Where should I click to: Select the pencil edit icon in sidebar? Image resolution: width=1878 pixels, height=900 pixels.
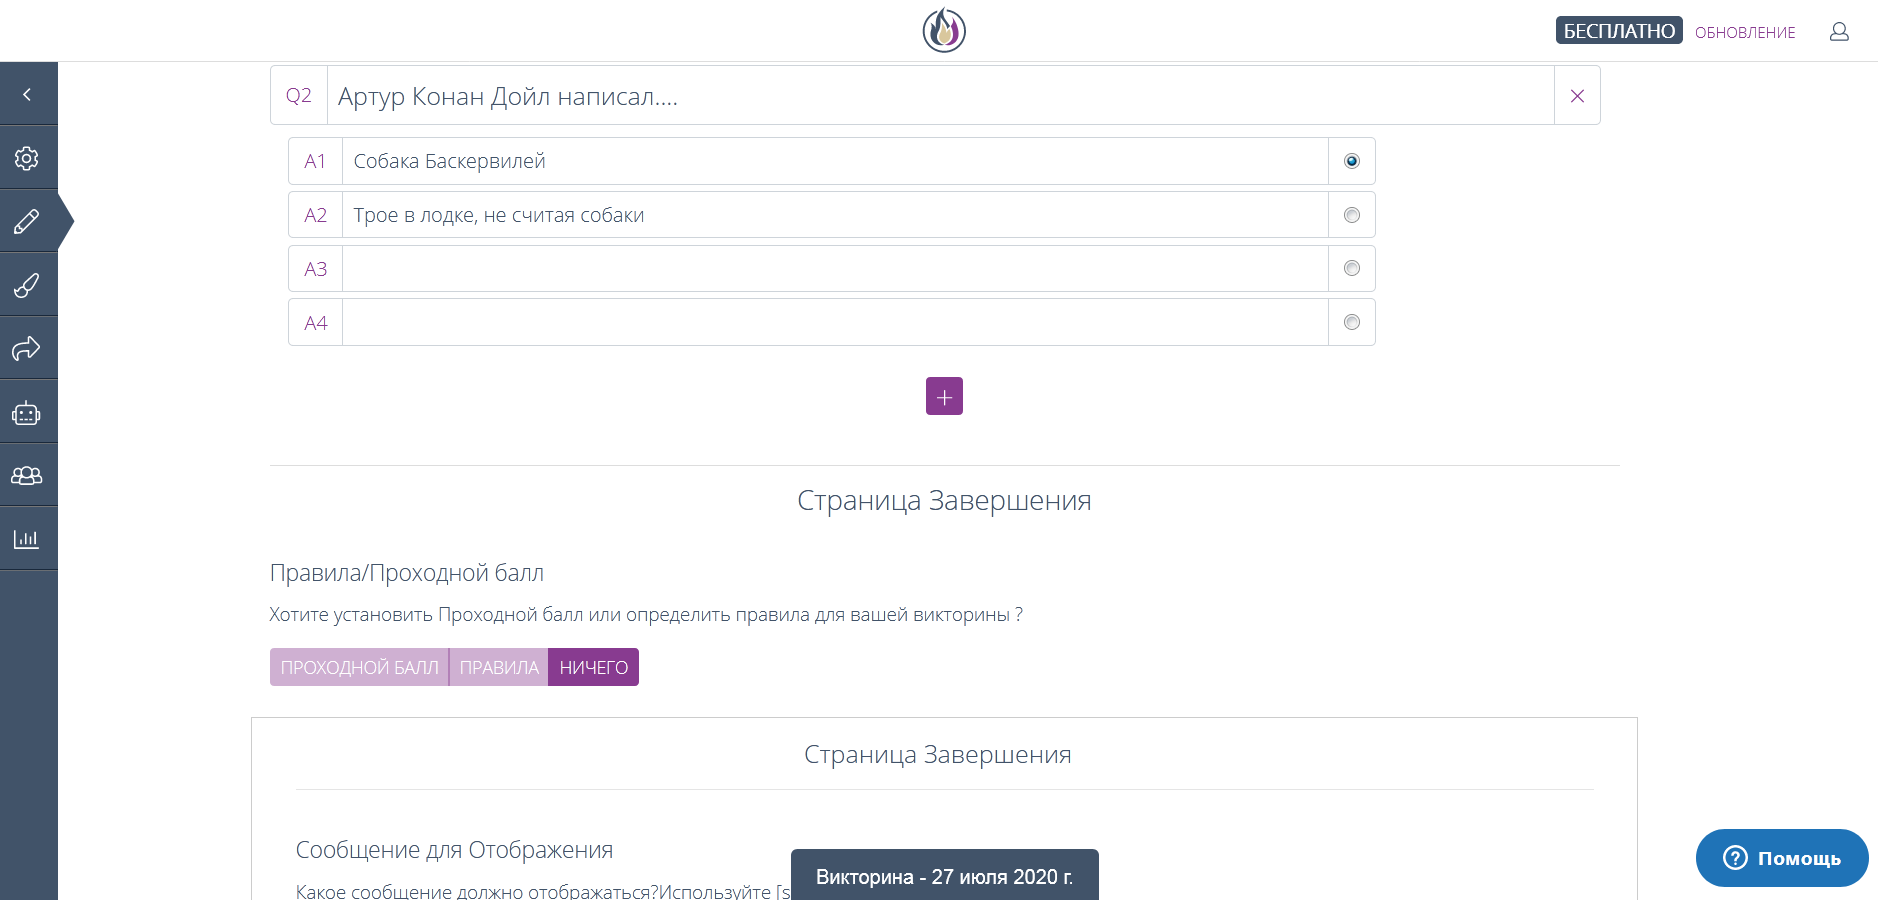pyautogui.click(x=28, y=221)
